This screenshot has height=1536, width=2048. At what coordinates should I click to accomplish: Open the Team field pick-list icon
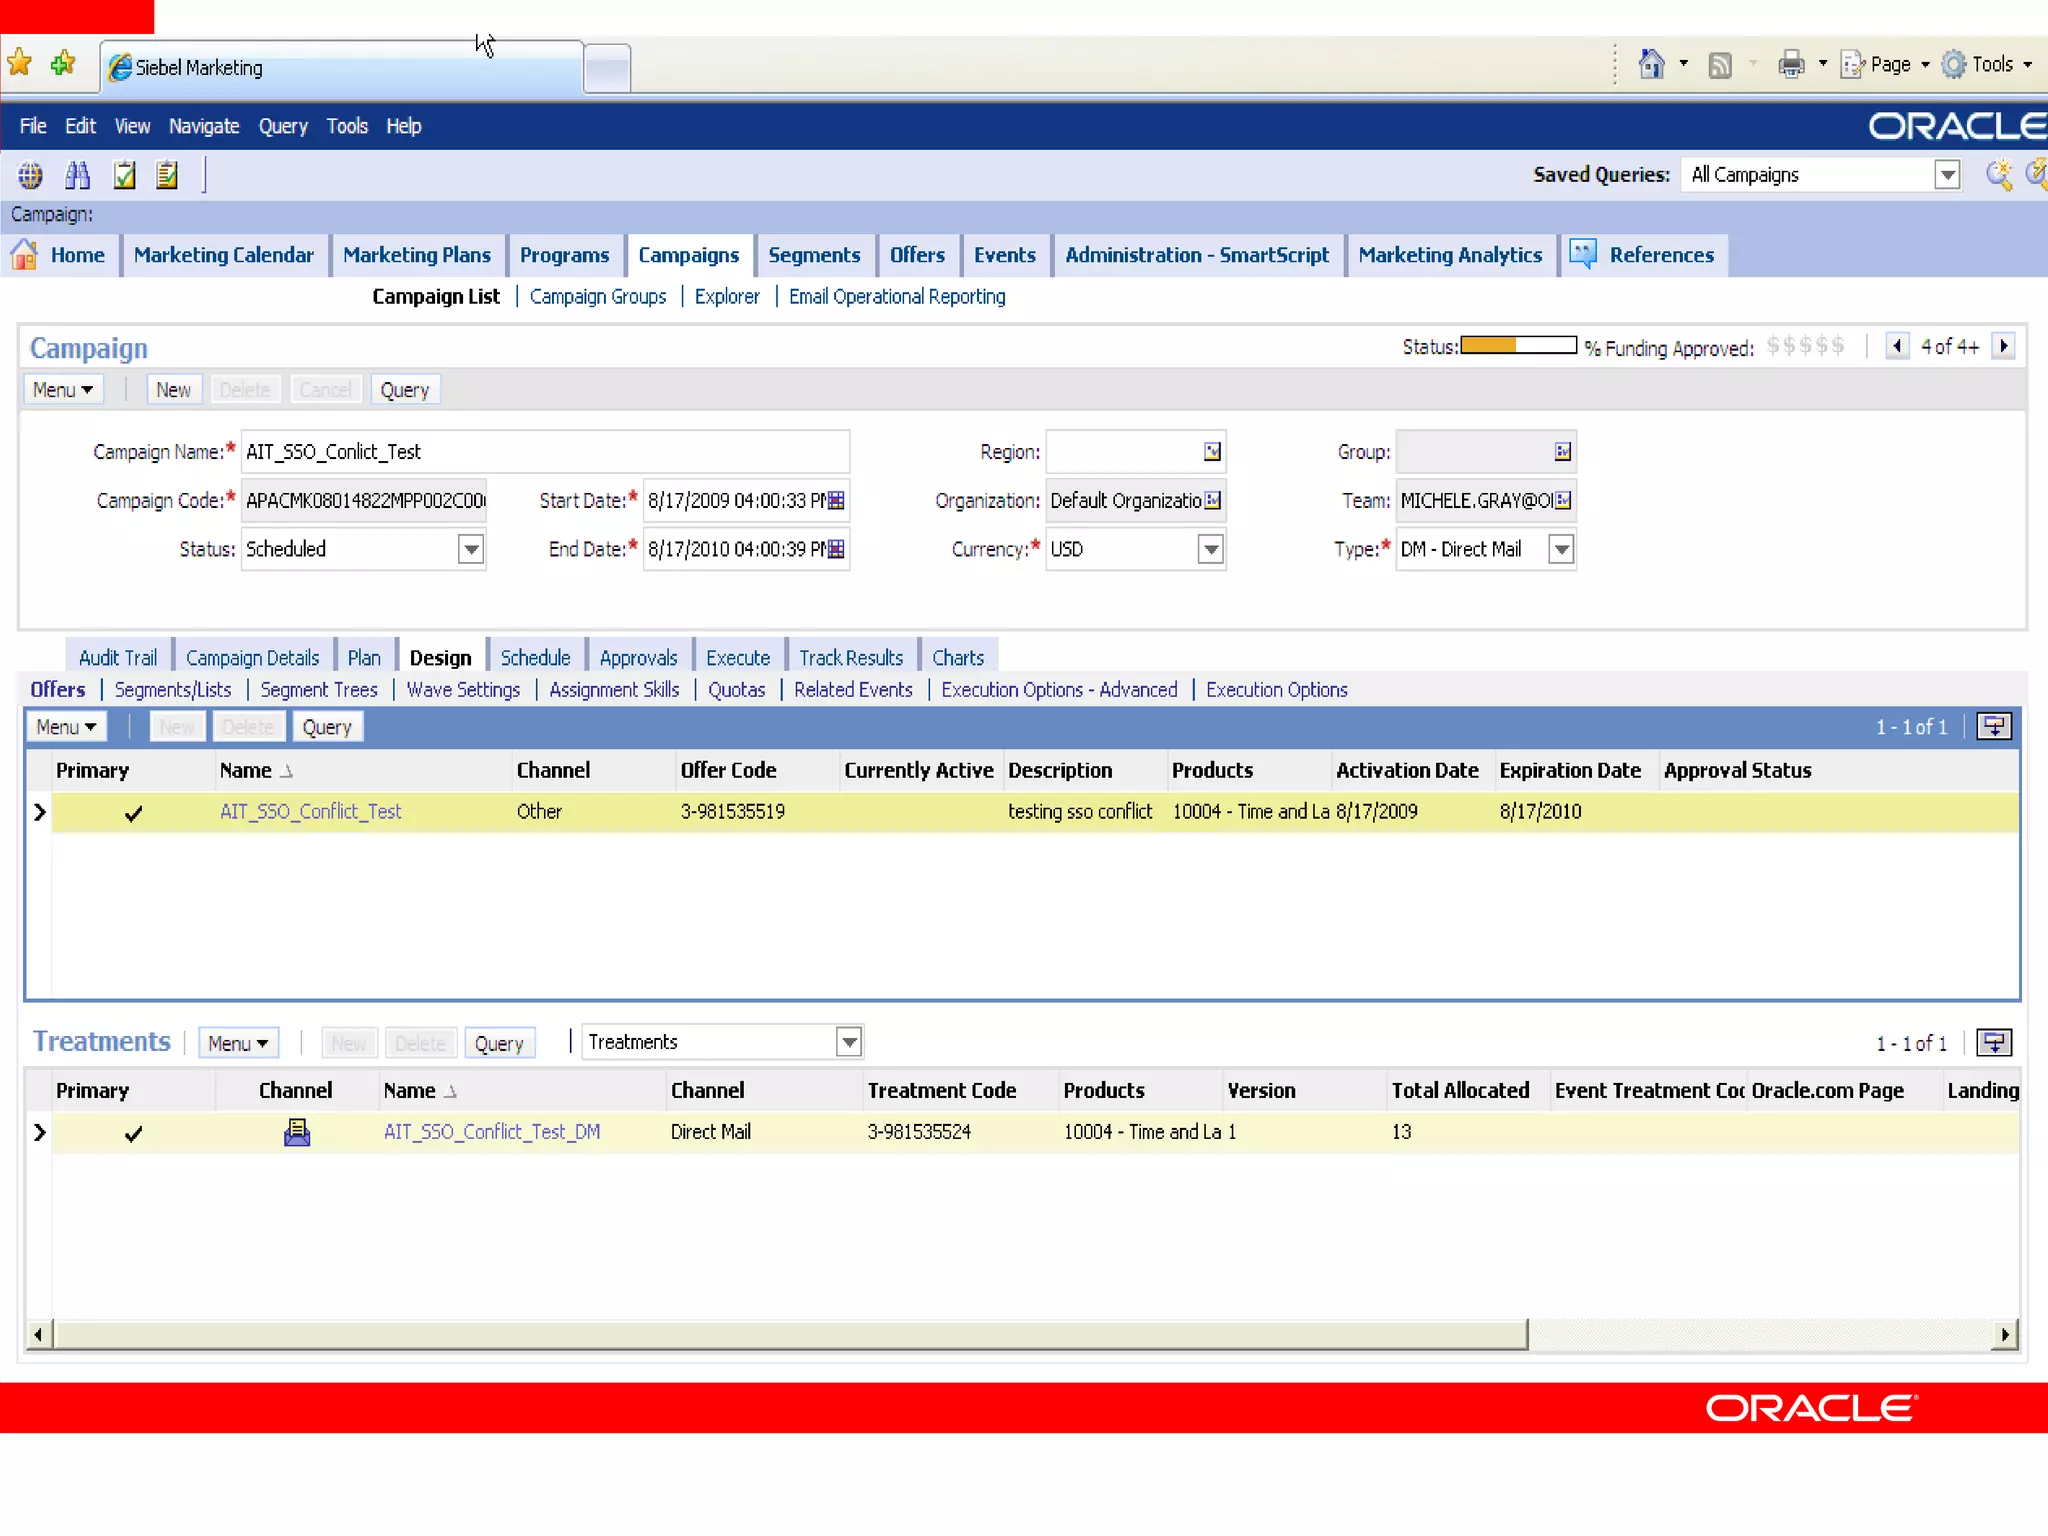[1563, 500]
